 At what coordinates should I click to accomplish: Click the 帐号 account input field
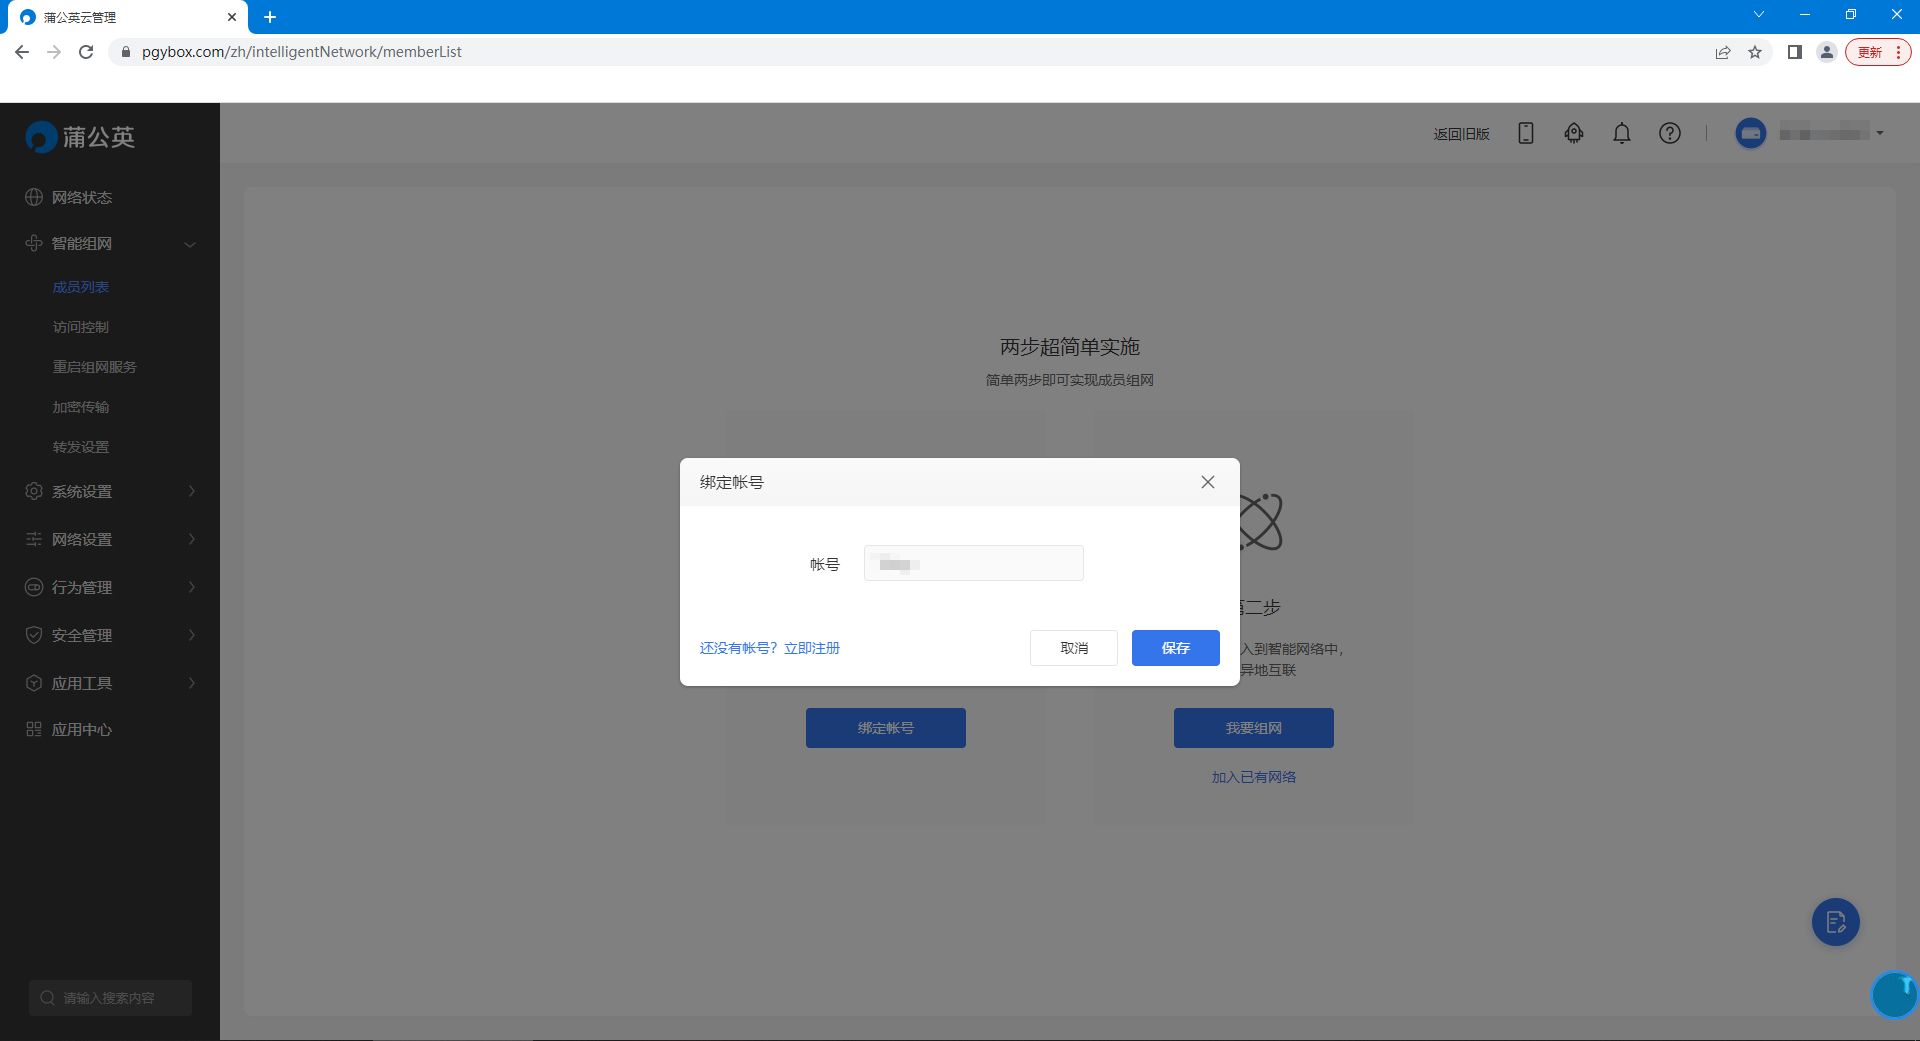[972, 562]
